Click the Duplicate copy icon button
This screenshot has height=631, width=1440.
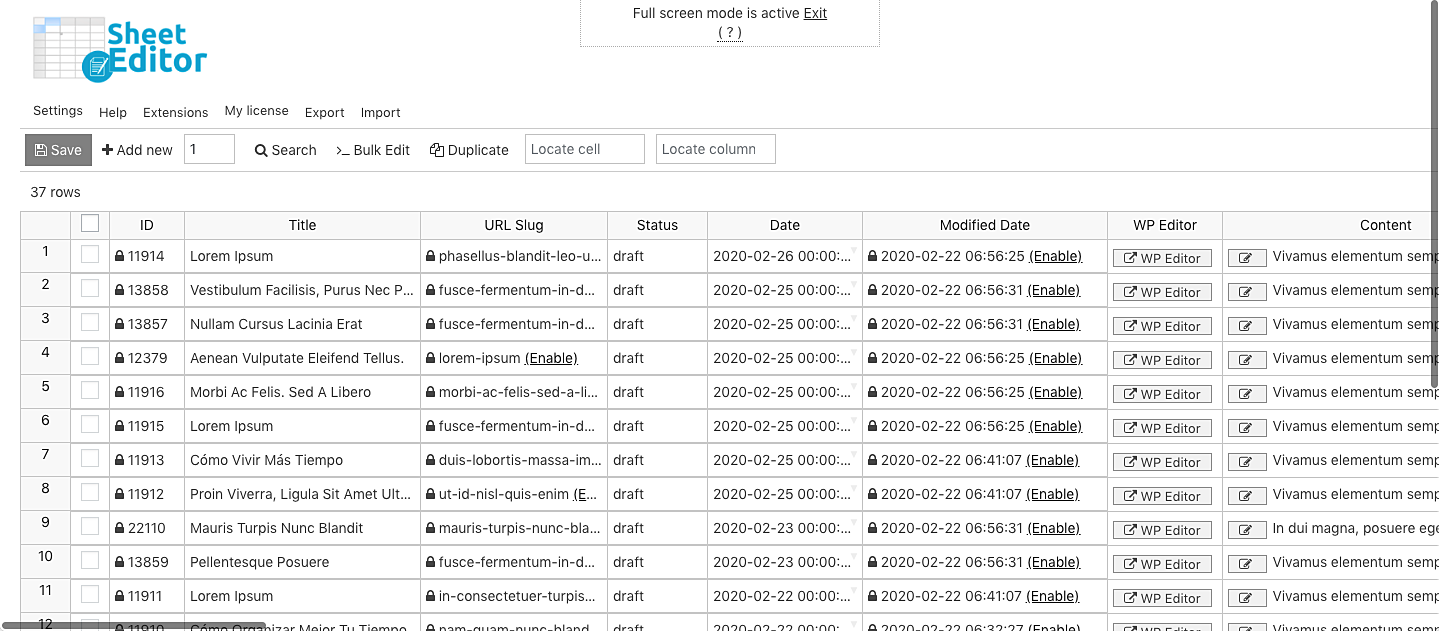coord(469,150)
